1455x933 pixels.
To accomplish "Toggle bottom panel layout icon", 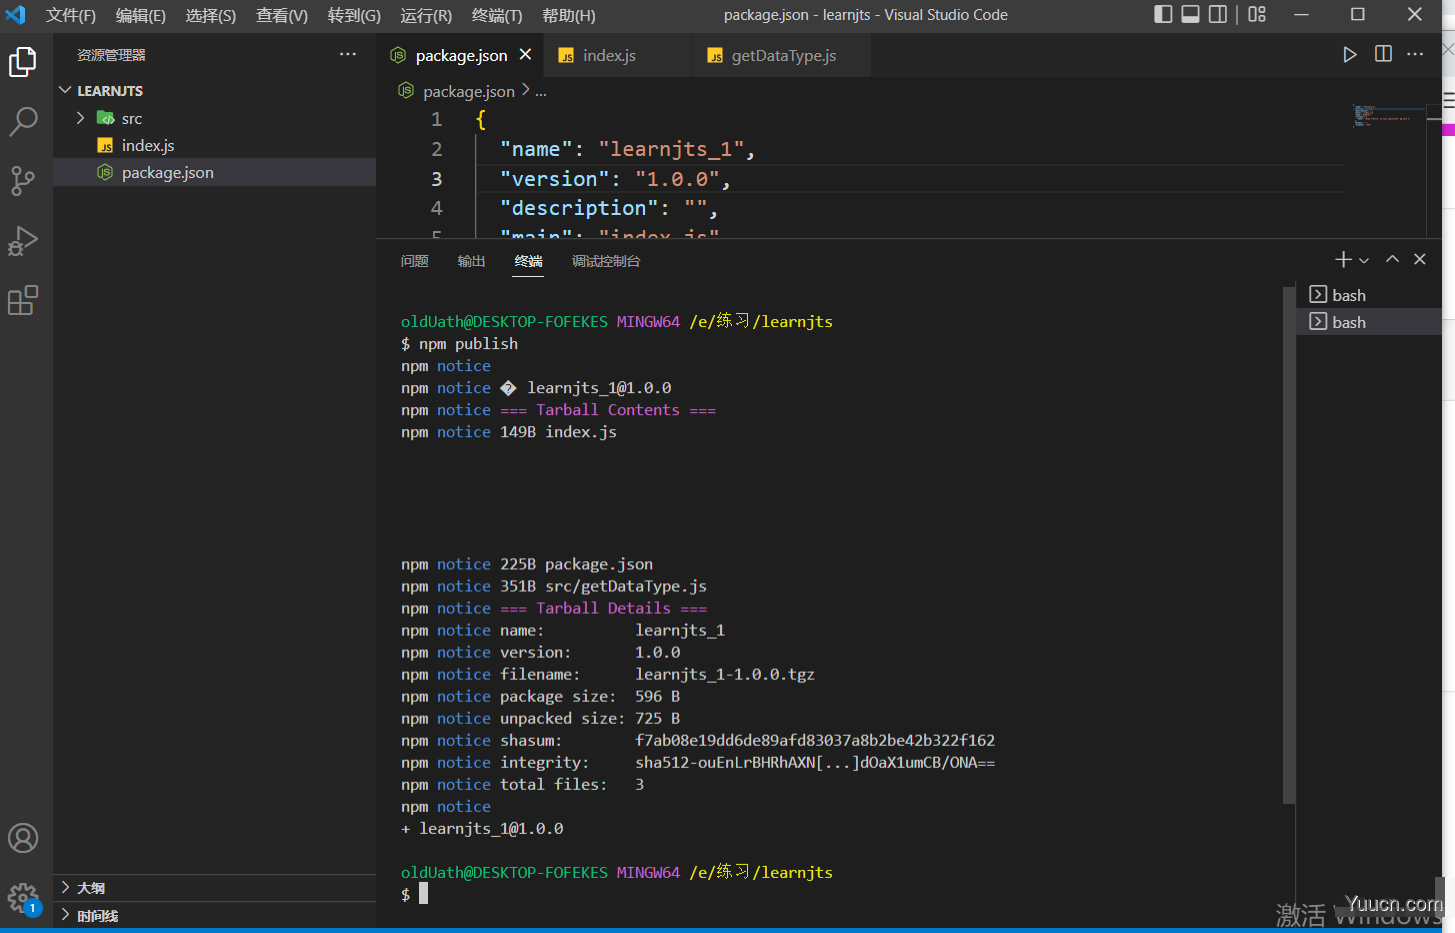I will pos(1190,14).
